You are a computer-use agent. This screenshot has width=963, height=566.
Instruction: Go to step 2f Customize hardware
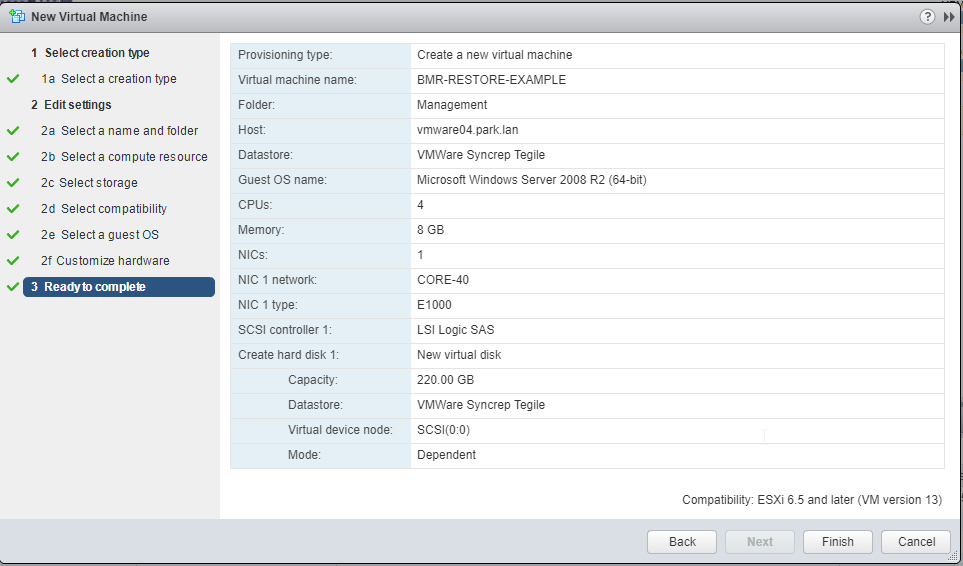click(x=105, y=261)
